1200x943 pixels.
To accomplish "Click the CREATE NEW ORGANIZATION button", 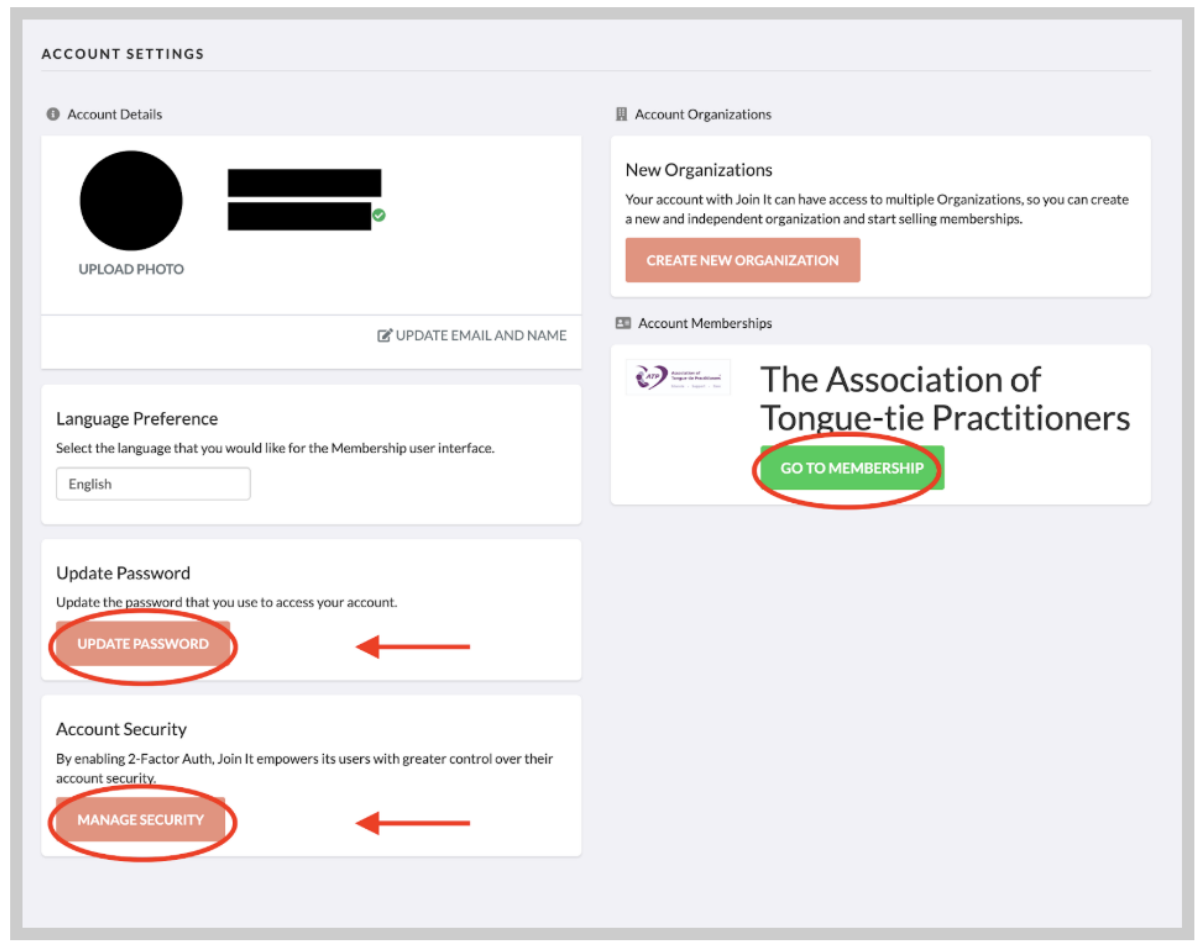I will pos(742,260).
